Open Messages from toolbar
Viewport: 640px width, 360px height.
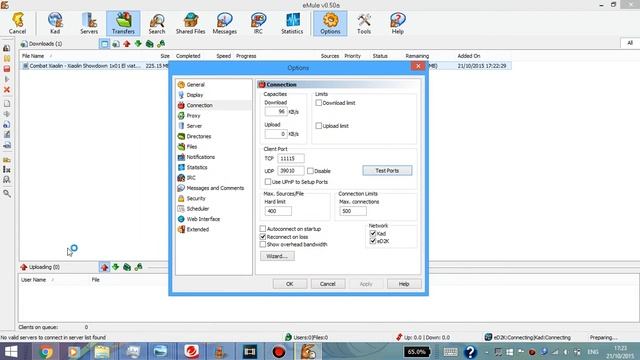click(224, 23)
